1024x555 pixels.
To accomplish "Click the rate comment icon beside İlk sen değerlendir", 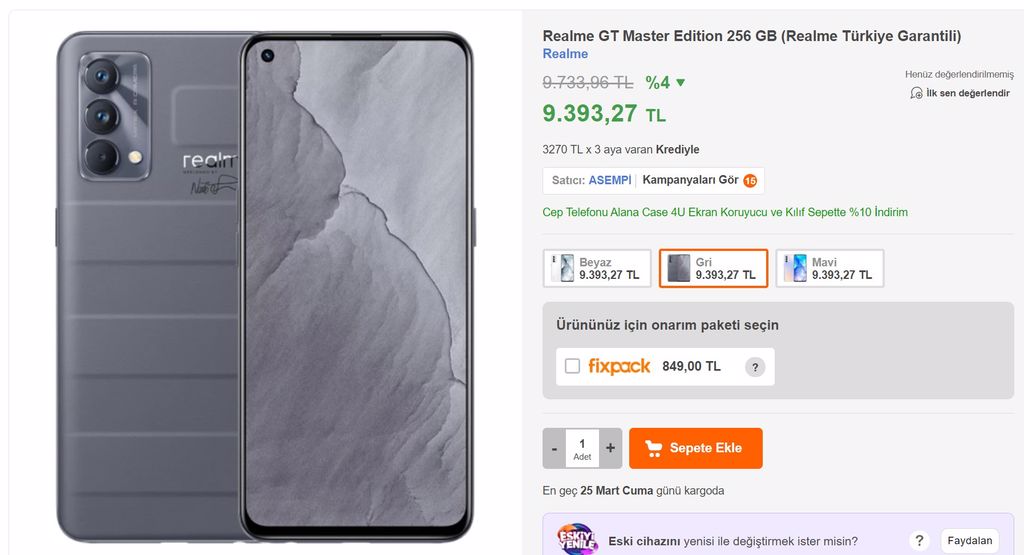I will pos(916,93).
